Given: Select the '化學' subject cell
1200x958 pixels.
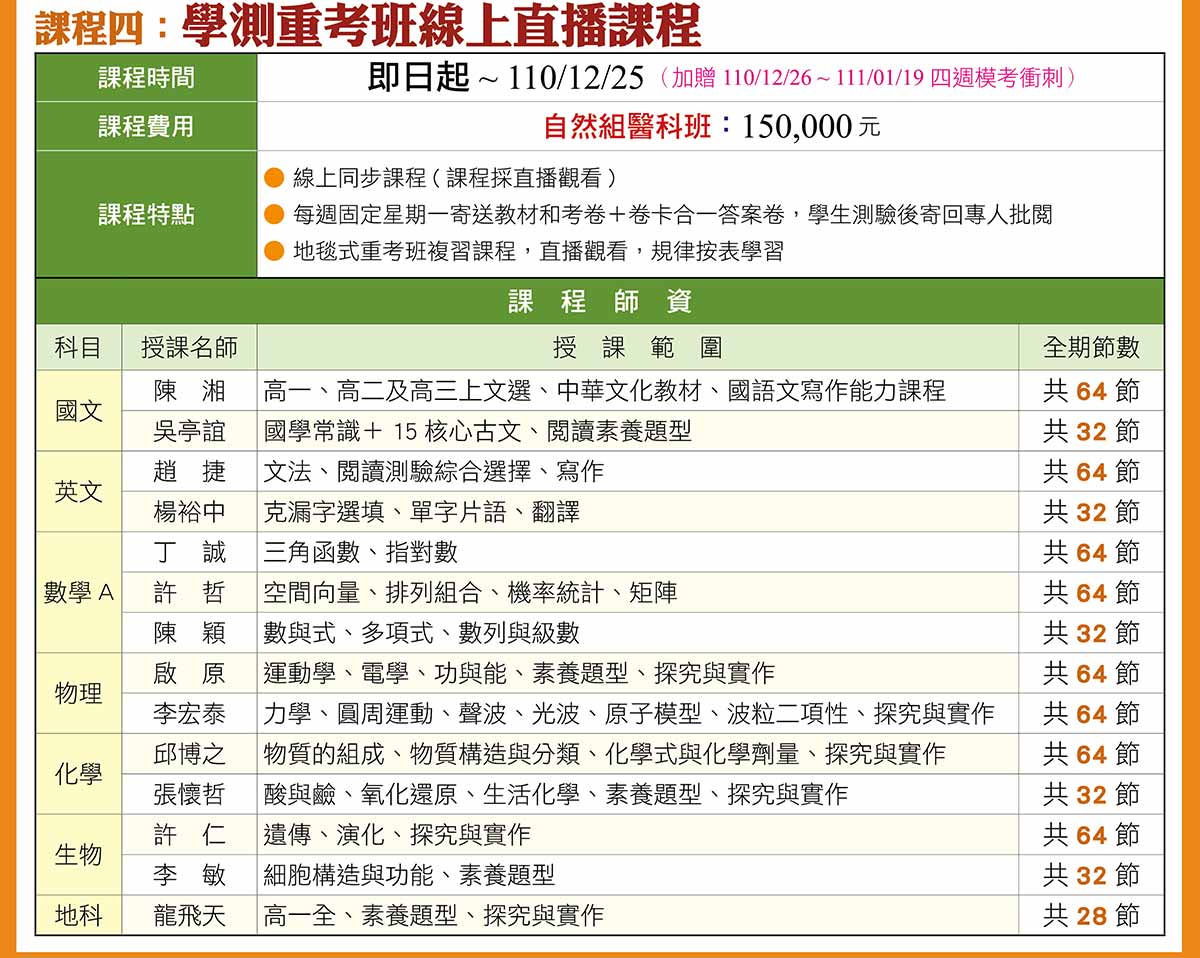Looking at the screenshot, I should [79, 775].
